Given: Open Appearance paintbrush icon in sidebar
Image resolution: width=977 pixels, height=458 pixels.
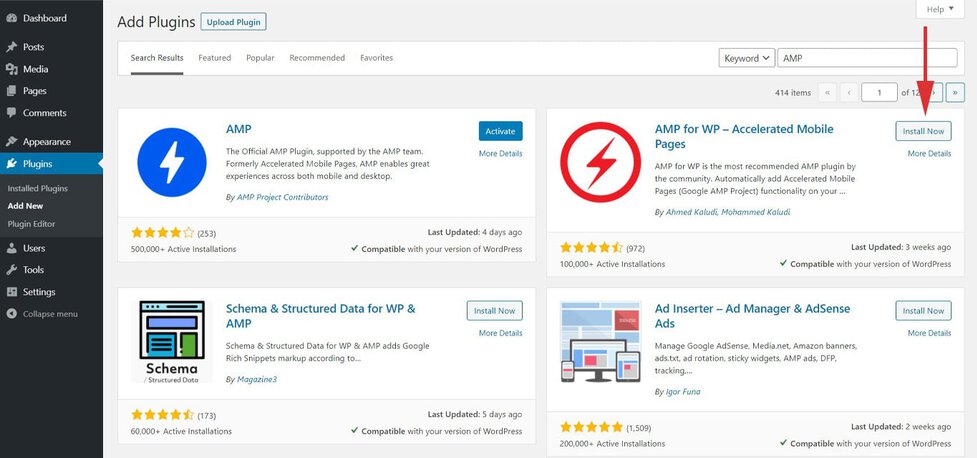Looking at the screenshot, I should (11, 142).
